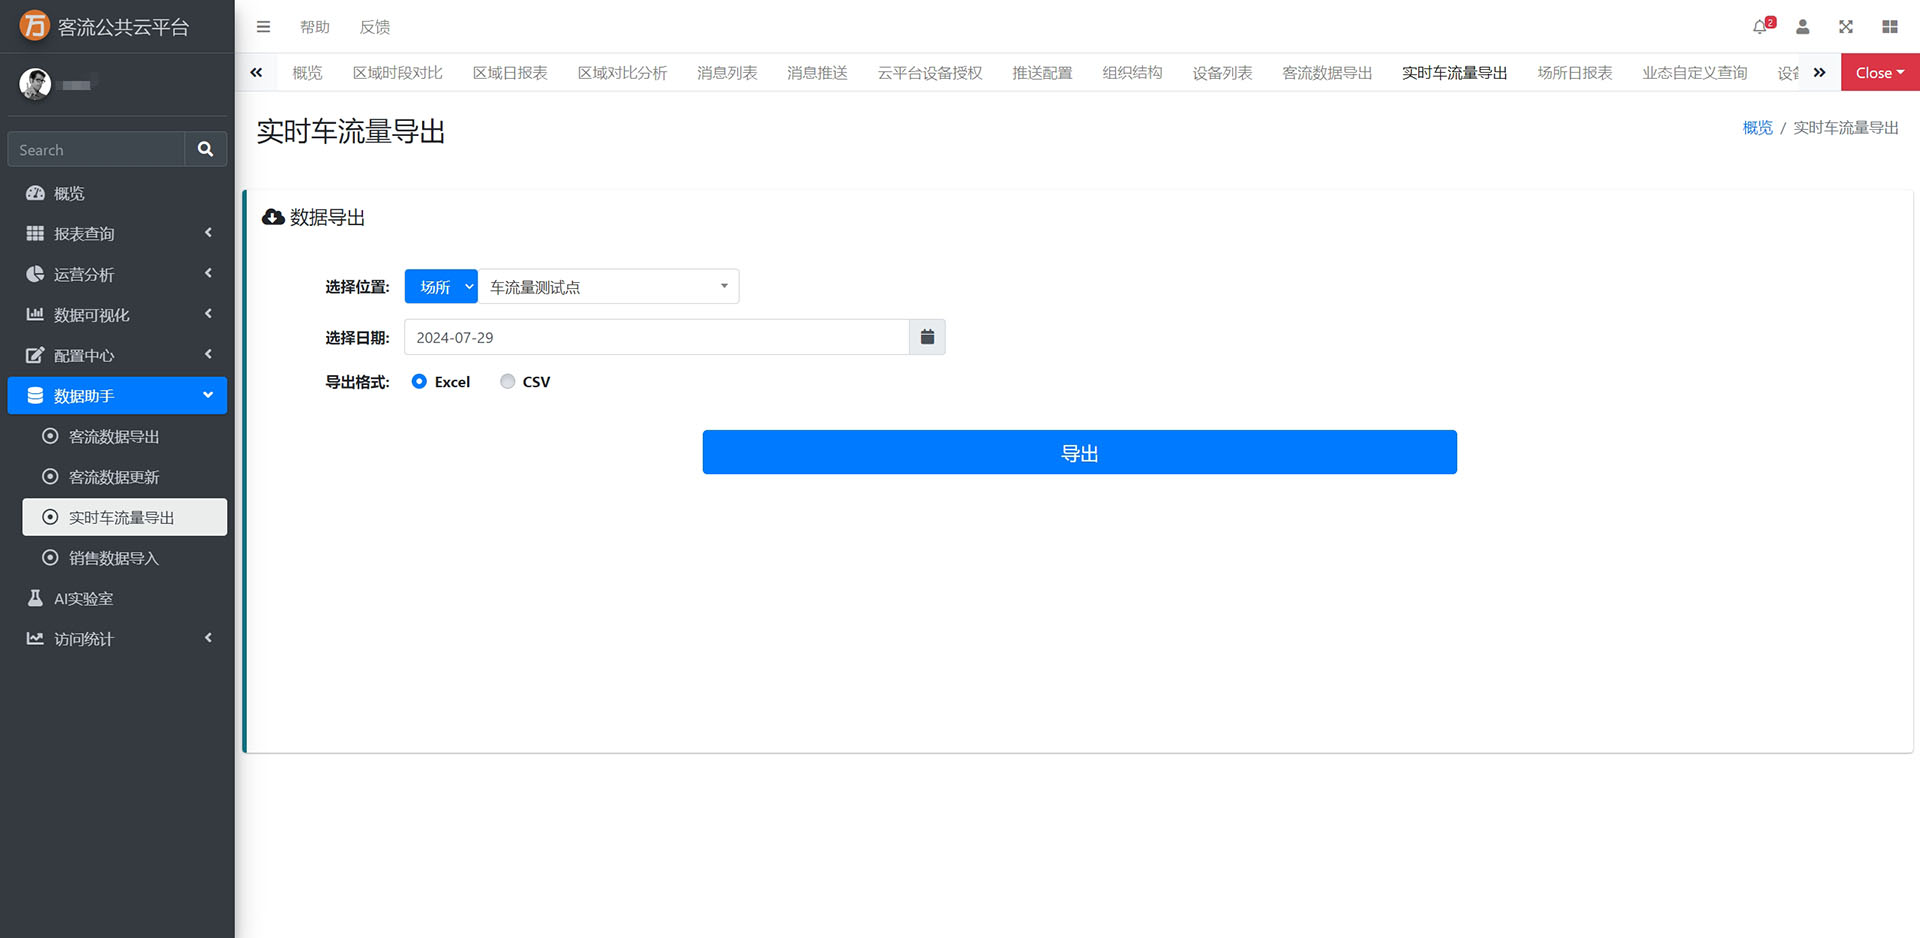Screen dimensions: 1920x938
Task: Click the 运营分析 pie chart icon
Action: pos(35,274)
